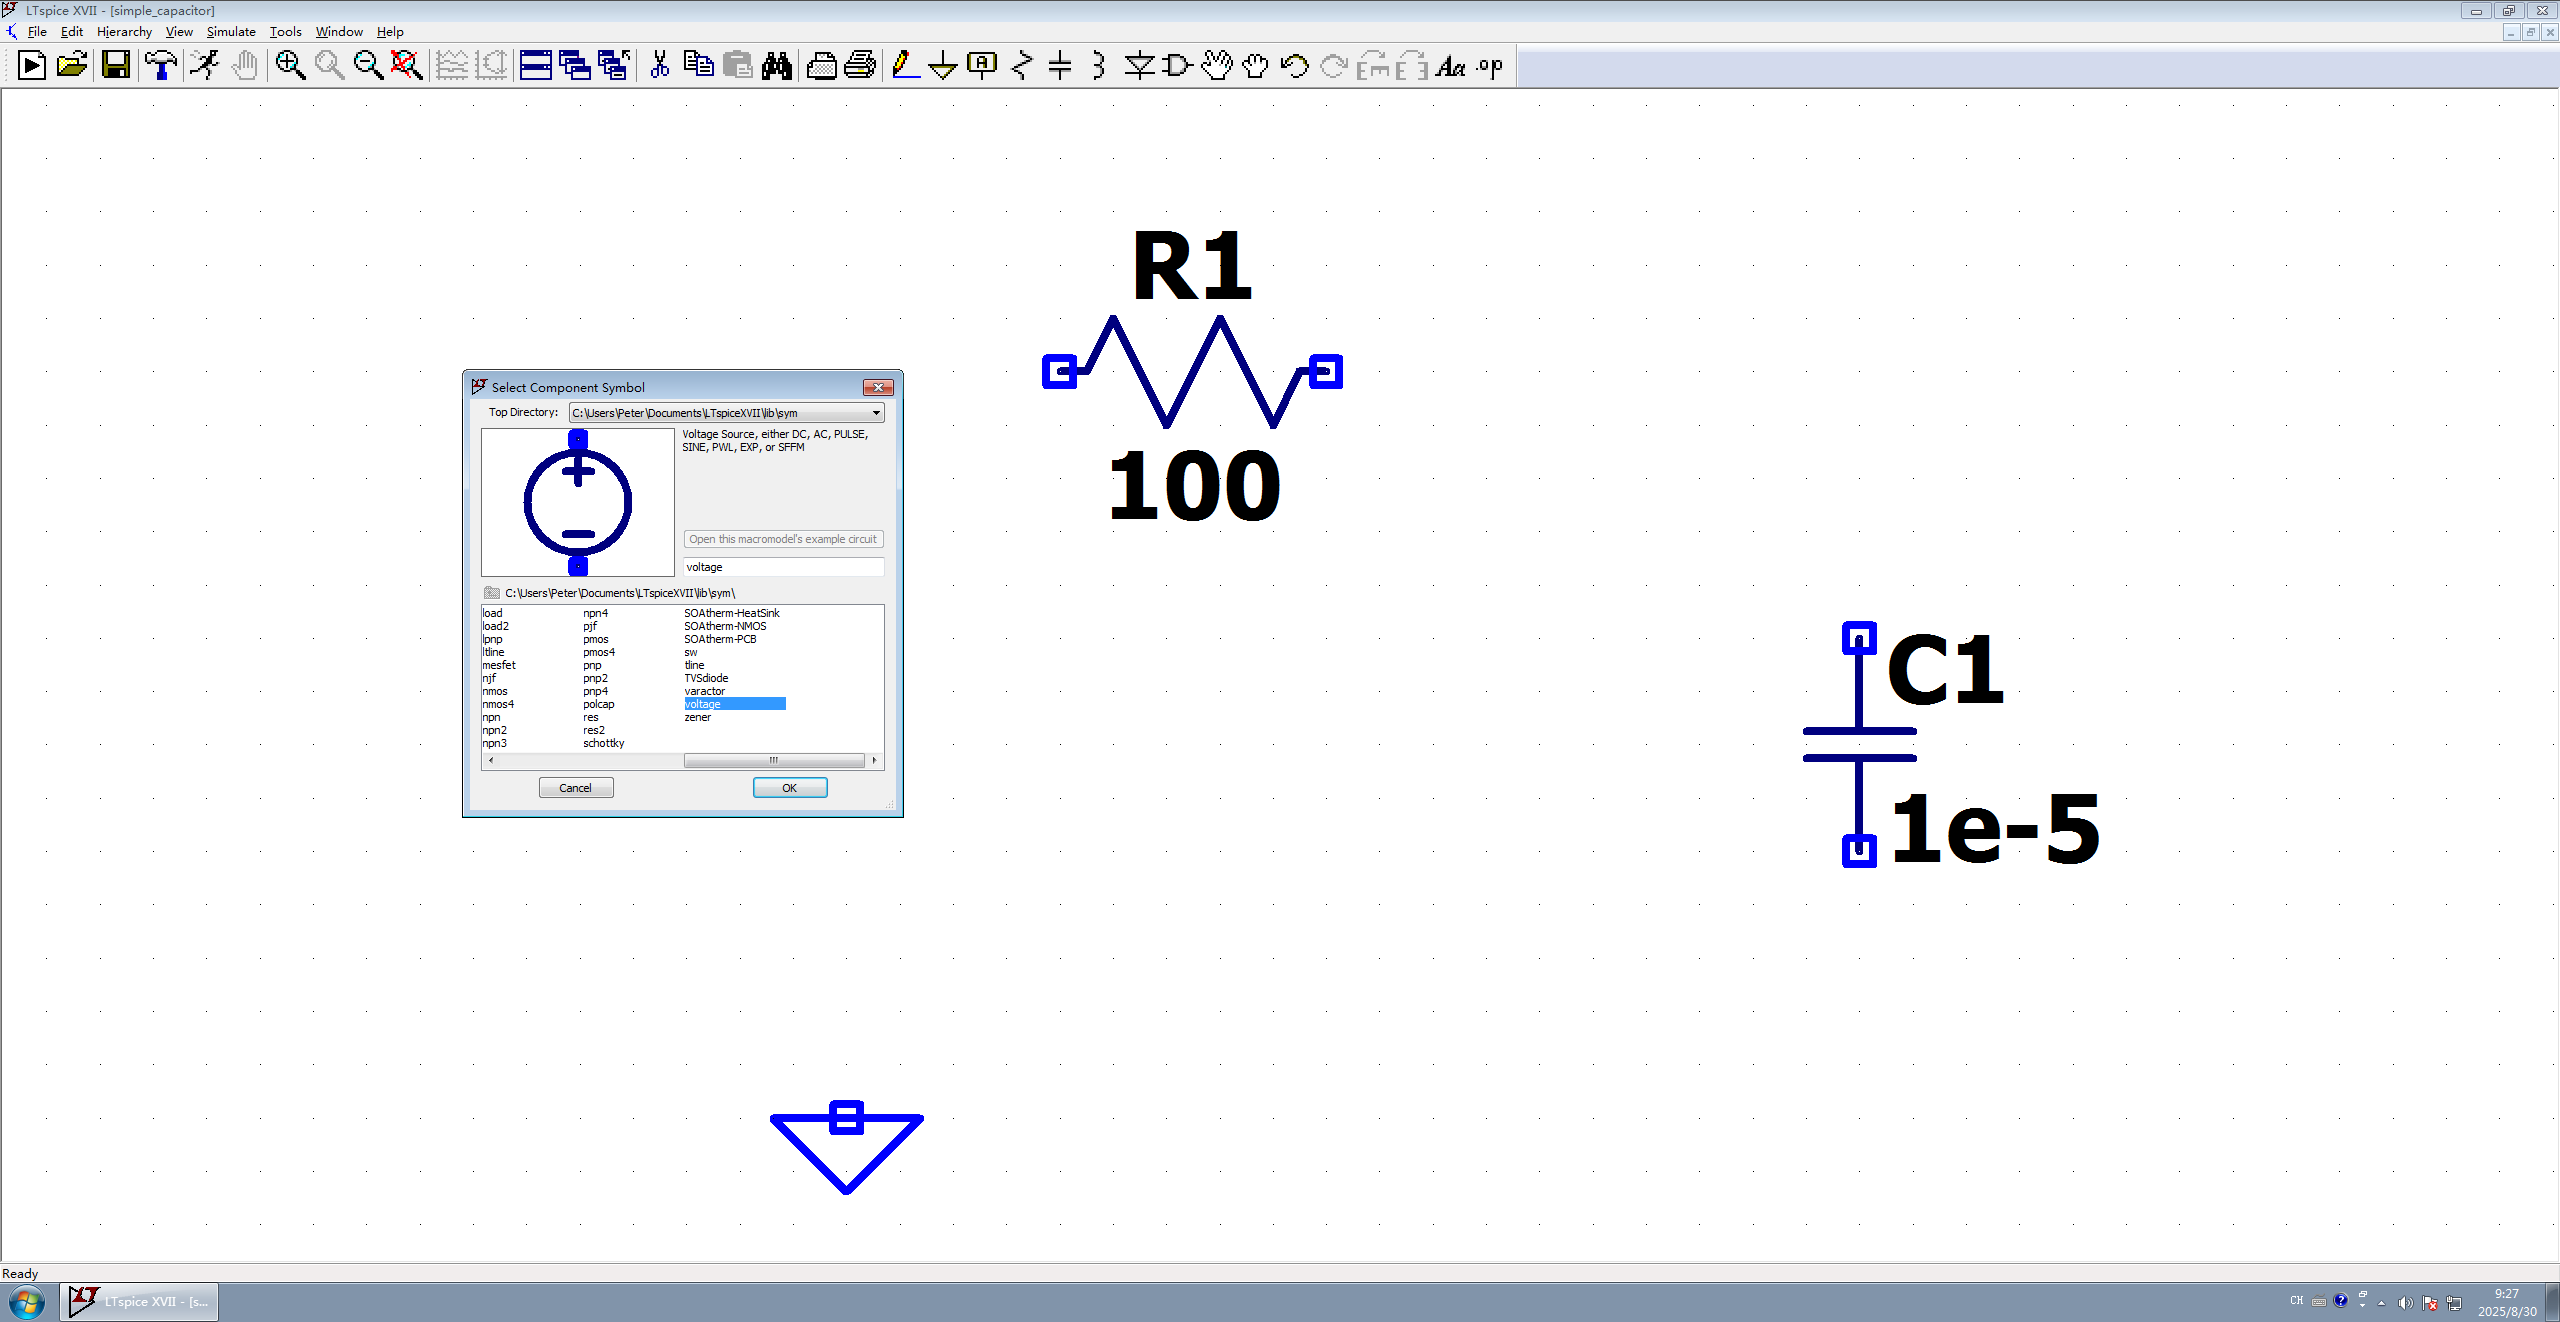
Task: Click the Zoom In magnifier icon
Action: click(290, 66)
